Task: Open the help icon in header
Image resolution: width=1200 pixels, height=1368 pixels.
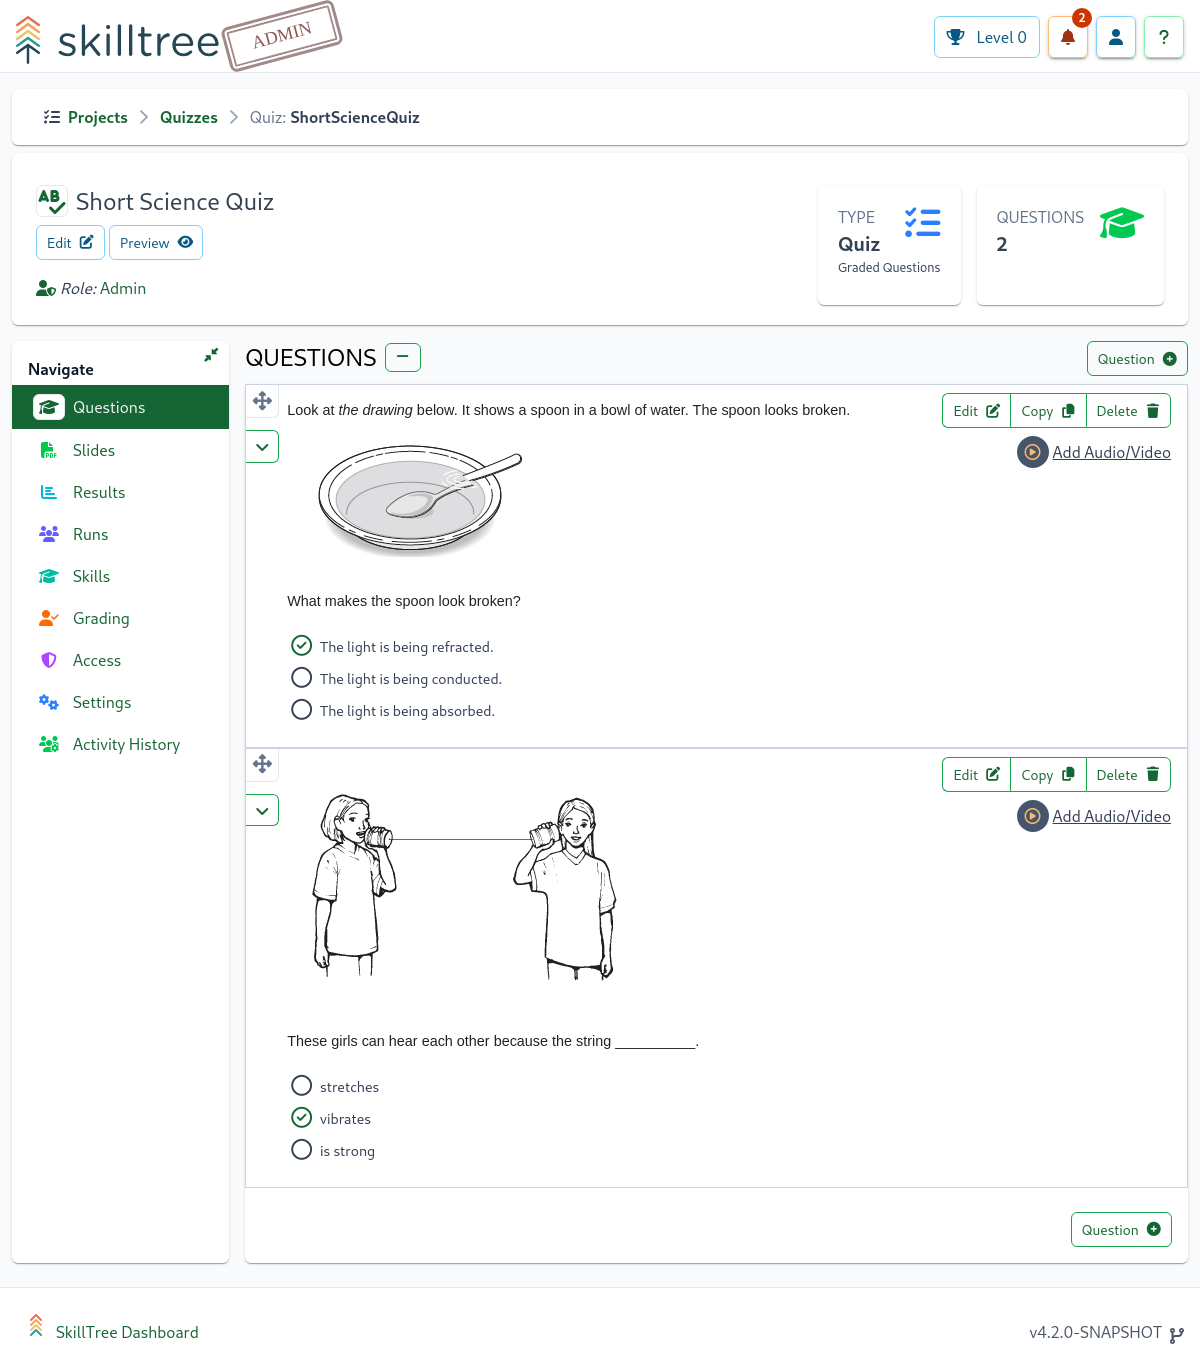Action: pos(1164,37)
